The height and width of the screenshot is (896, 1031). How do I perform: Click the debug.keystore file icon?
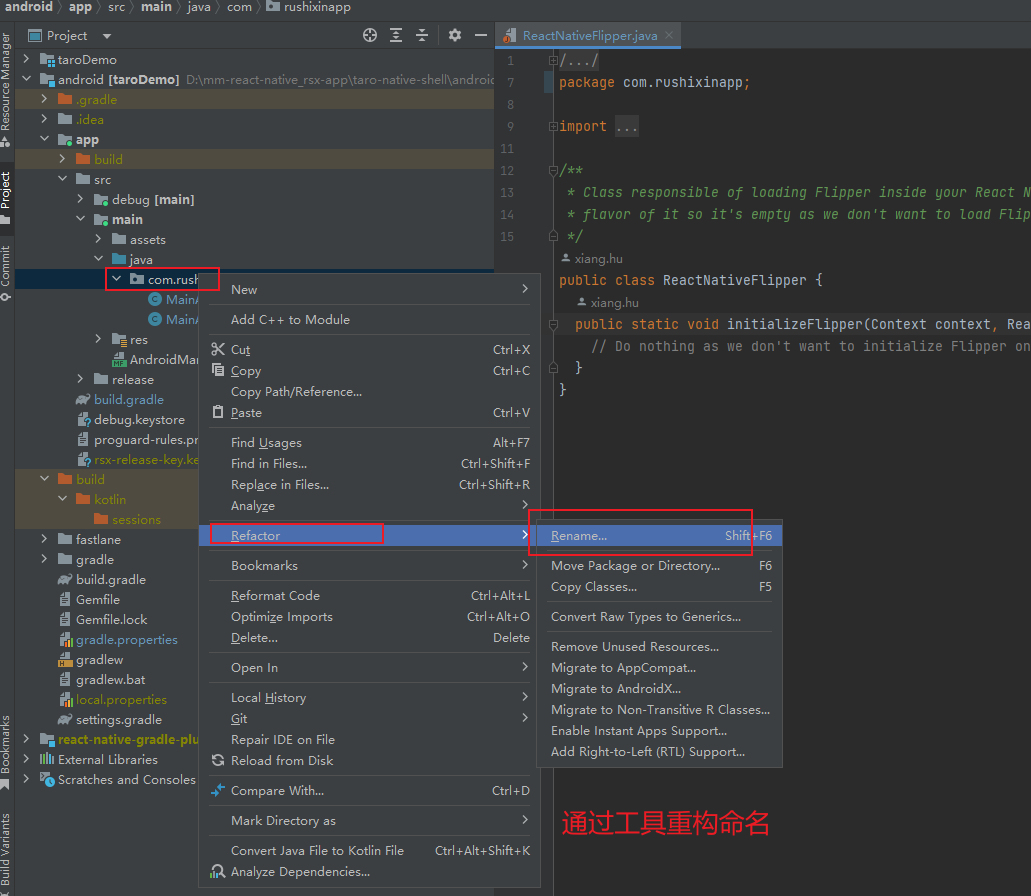84,419
